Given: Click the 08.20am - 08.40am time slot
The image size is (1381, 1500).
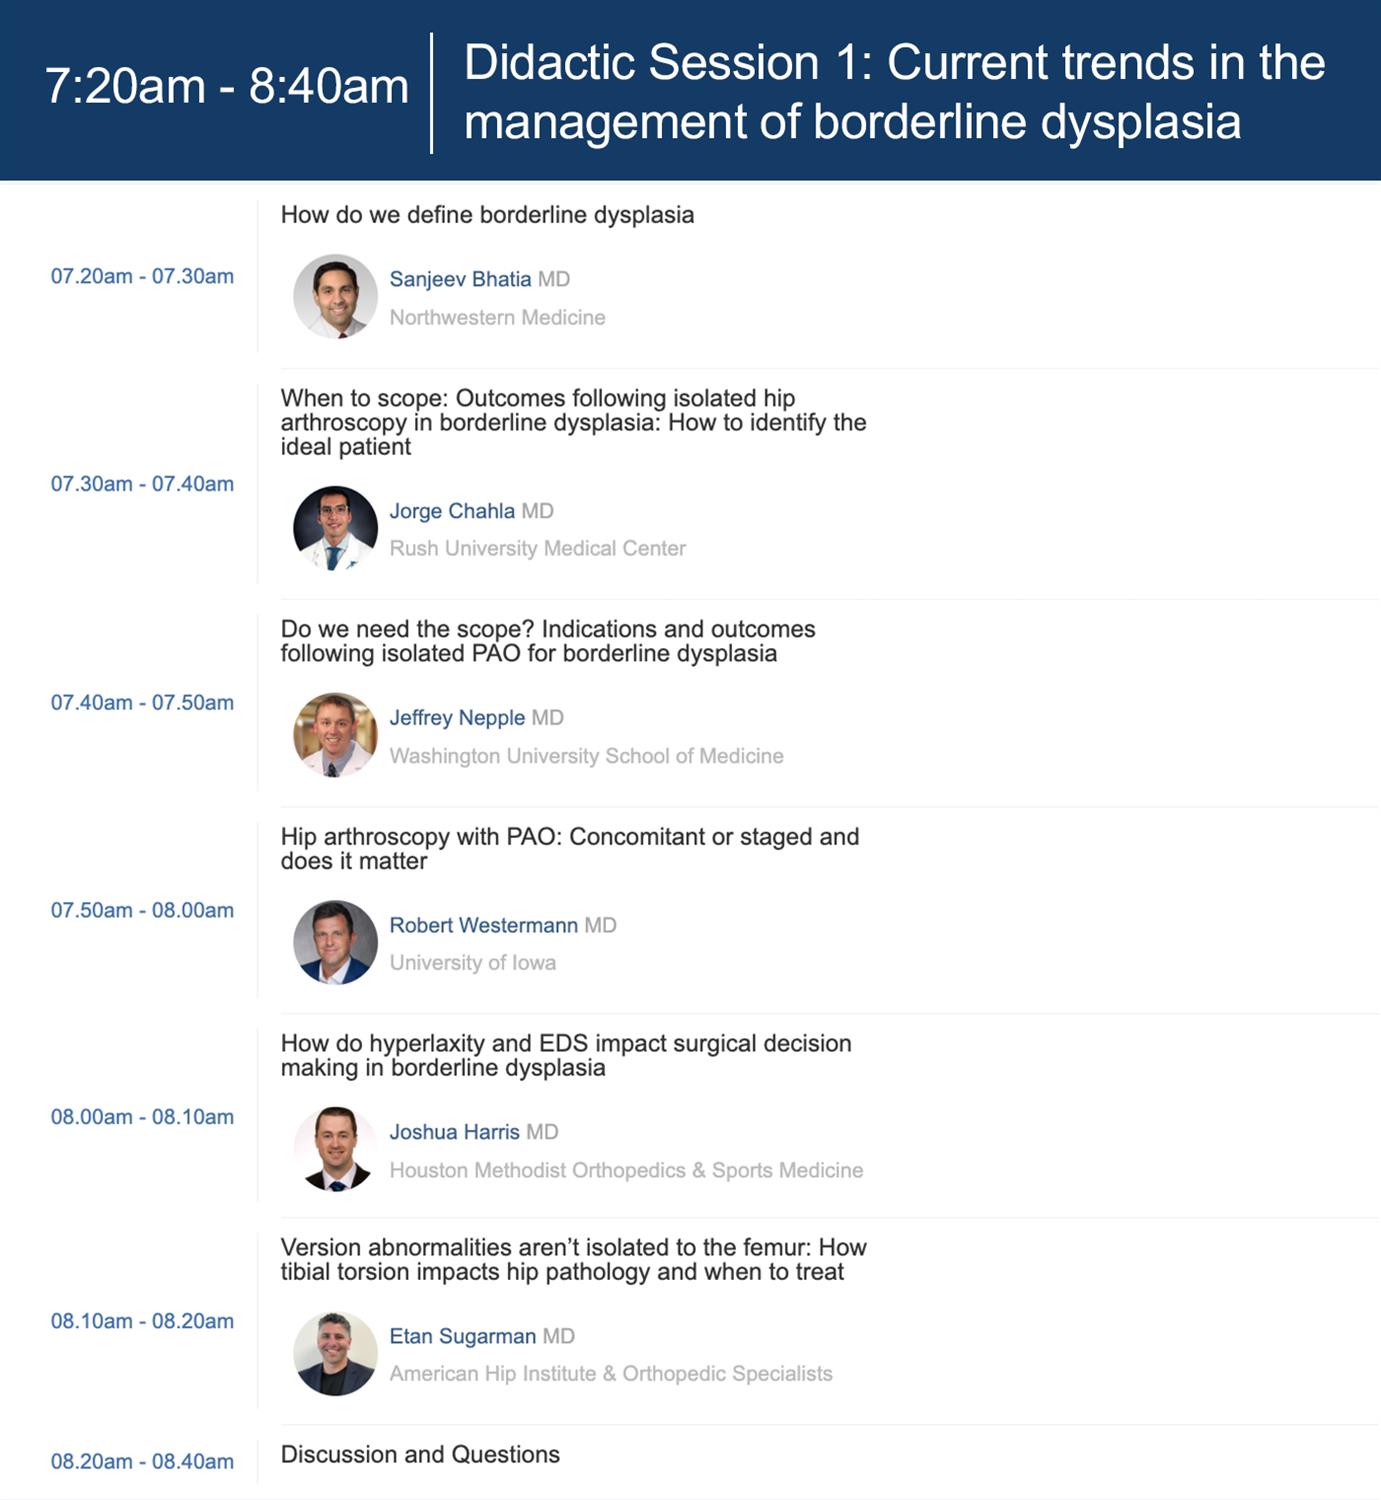Looking at the screenshot, I should pos(142,1461).
